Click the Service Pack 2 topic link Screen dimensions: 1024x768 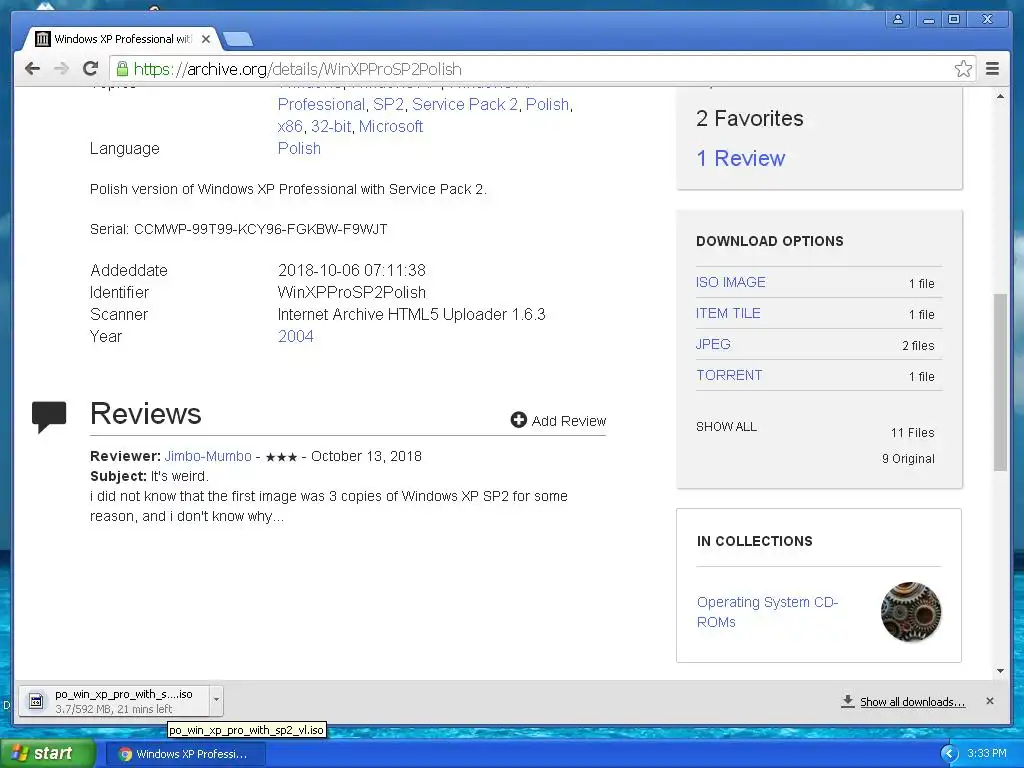(x=465, y=104)
